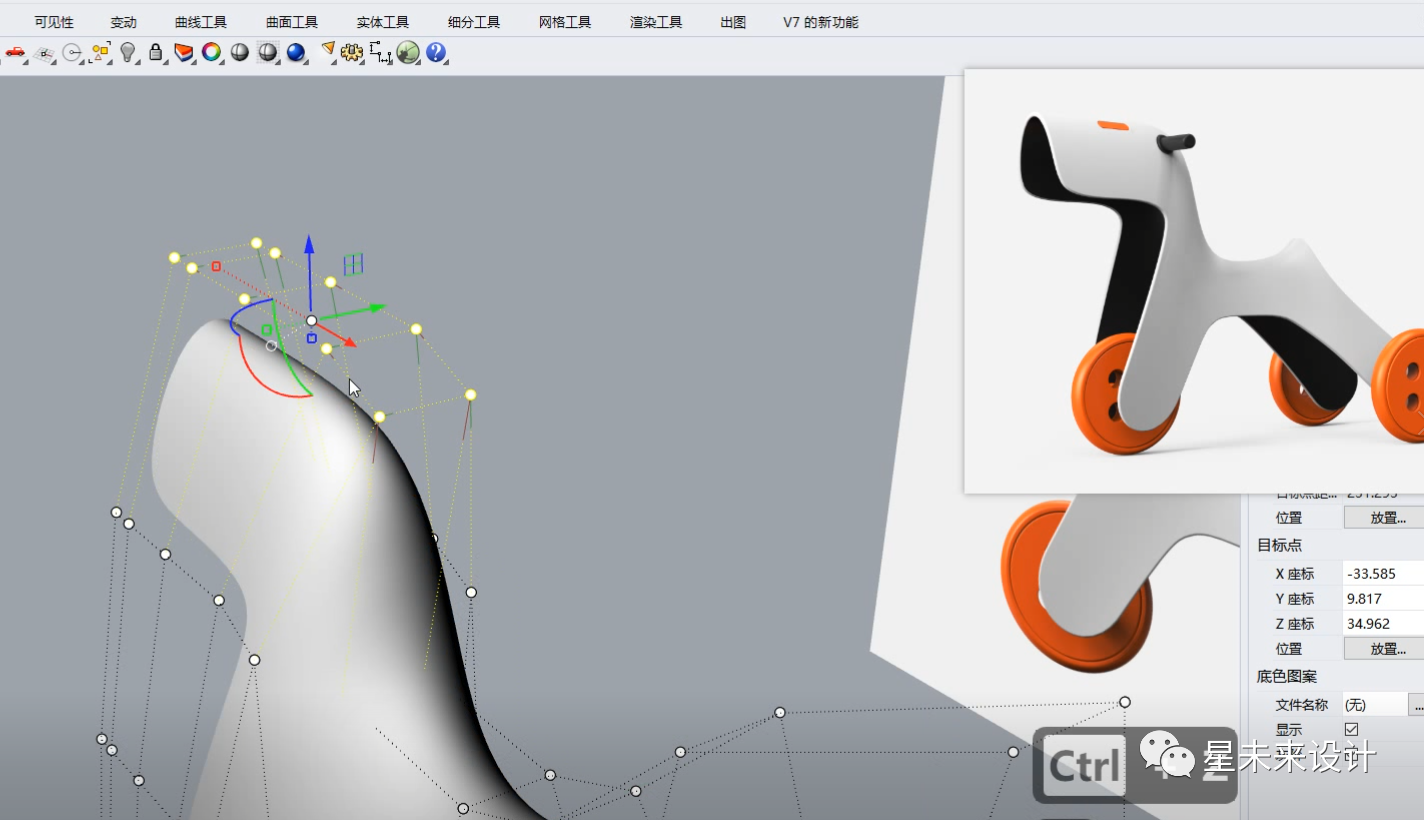Open the 曲线工具 tab
1424x820 pixels.
coord(201,22)
